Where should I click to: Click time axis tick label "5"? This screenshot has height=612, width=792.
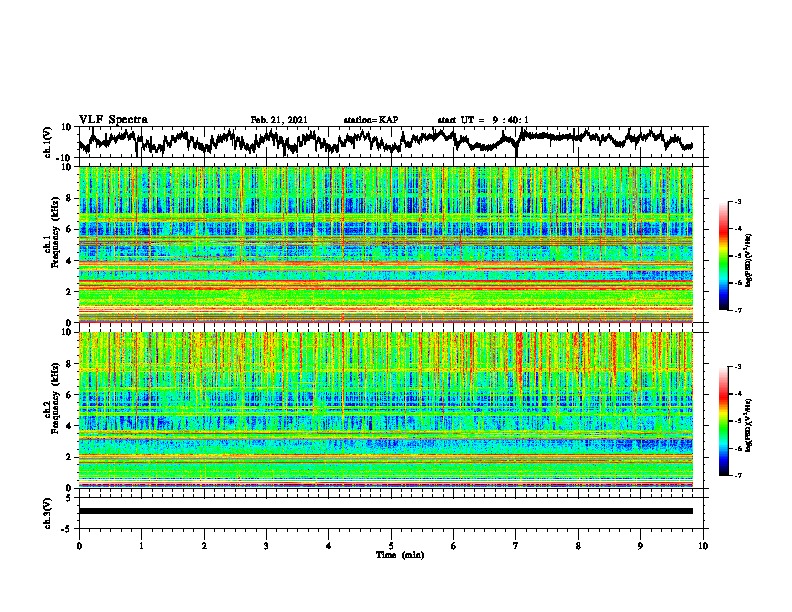(x=391, y=546)
